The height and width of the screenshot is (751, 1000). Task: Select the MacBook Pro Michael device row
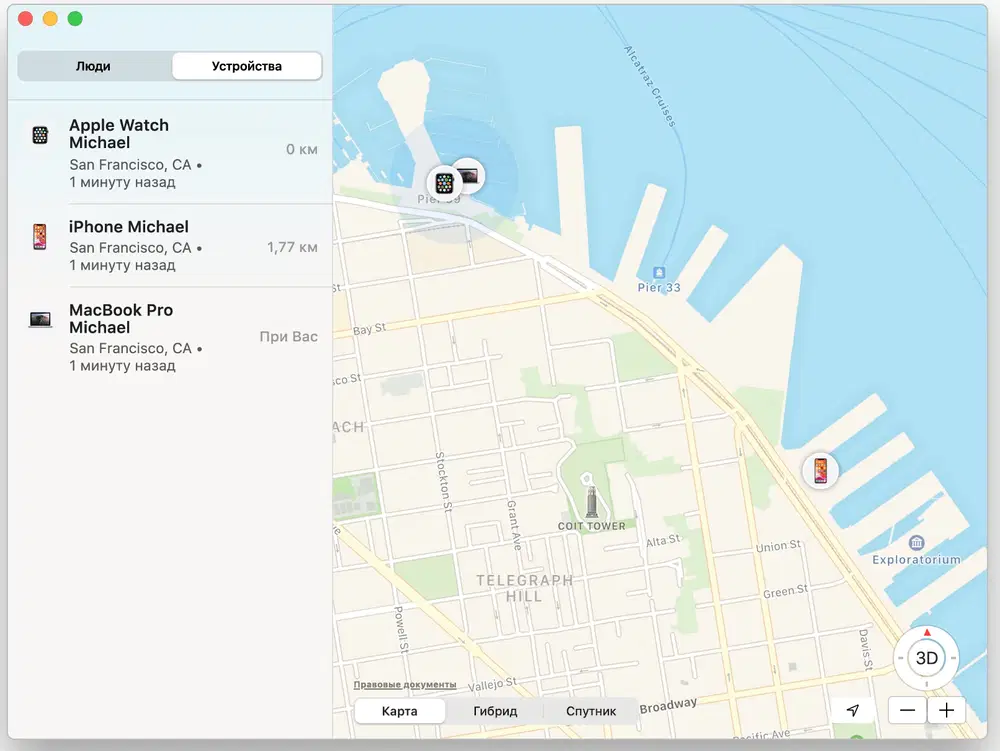point(170,337)
